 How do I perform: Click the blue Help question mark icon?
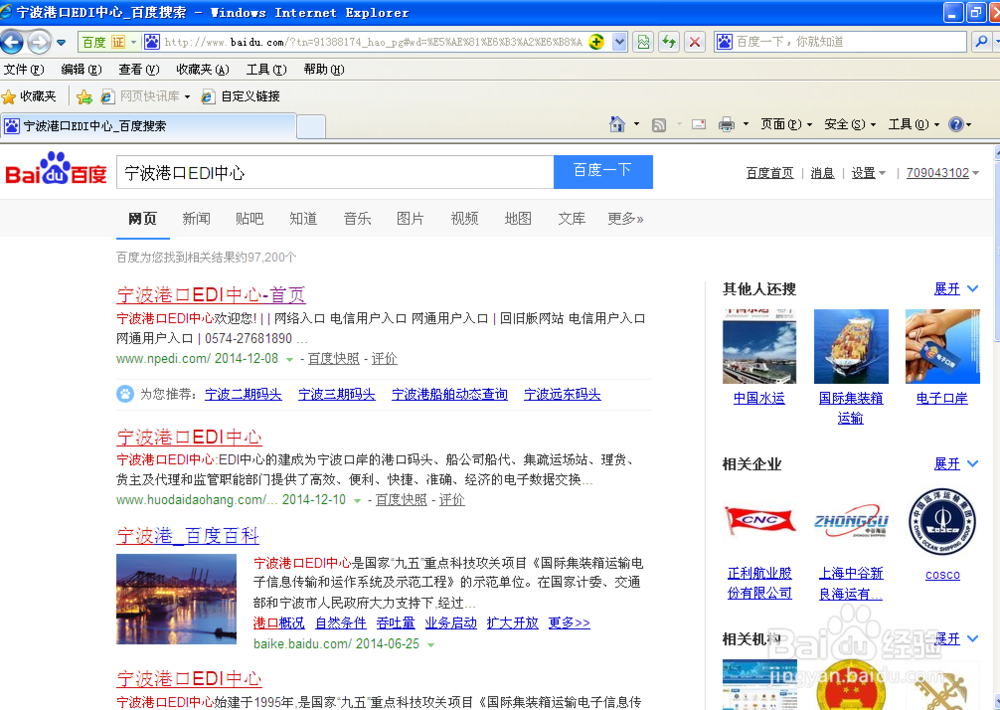[x=955, y=124]
